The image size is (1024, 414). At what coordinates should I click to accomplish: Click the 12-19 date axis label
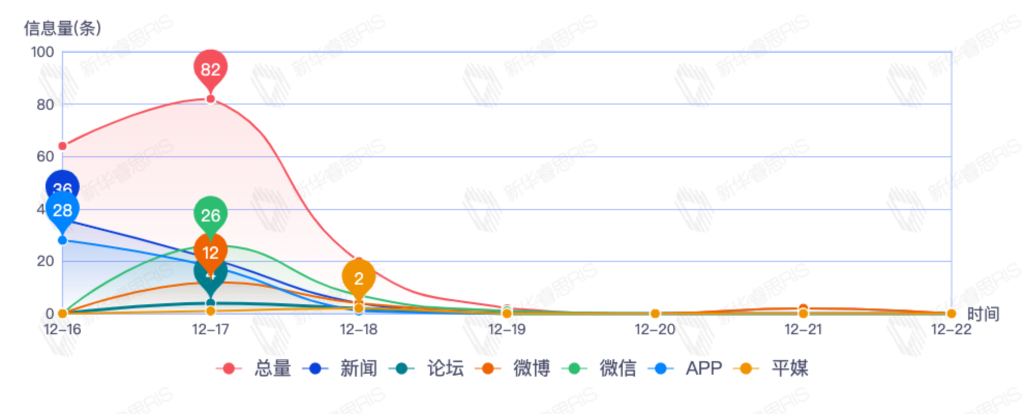tap(506, 329)
